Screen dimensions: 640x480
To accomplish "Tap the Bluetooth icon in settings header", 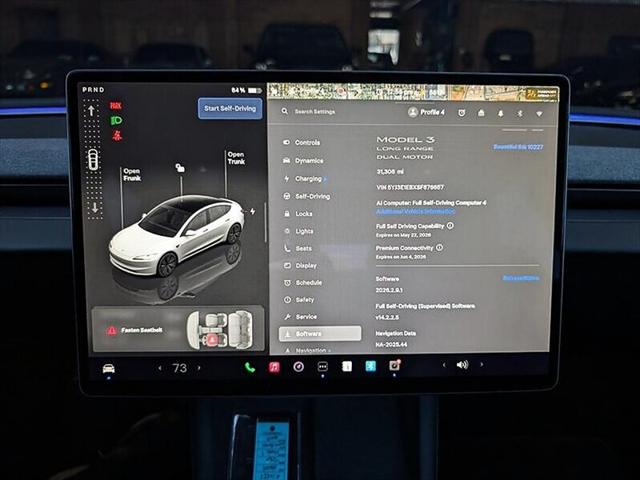I will coord(520,113).
